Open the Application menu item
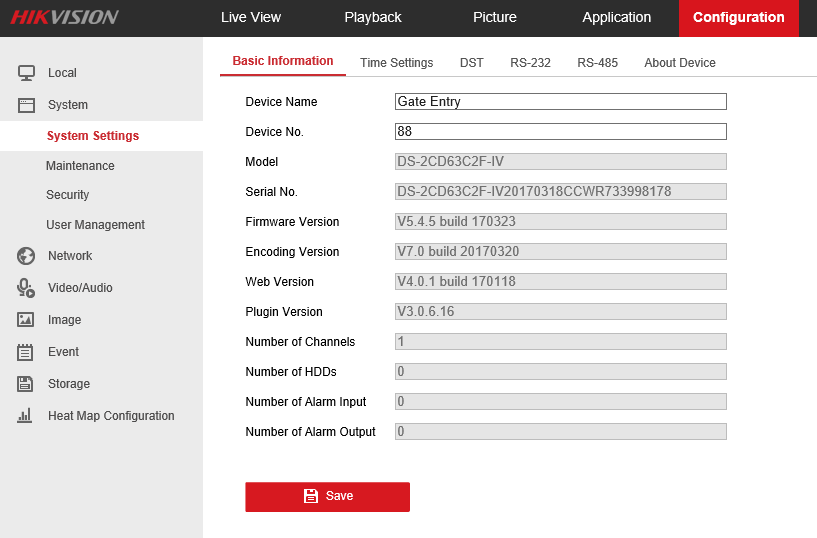 tap(617, 18)
